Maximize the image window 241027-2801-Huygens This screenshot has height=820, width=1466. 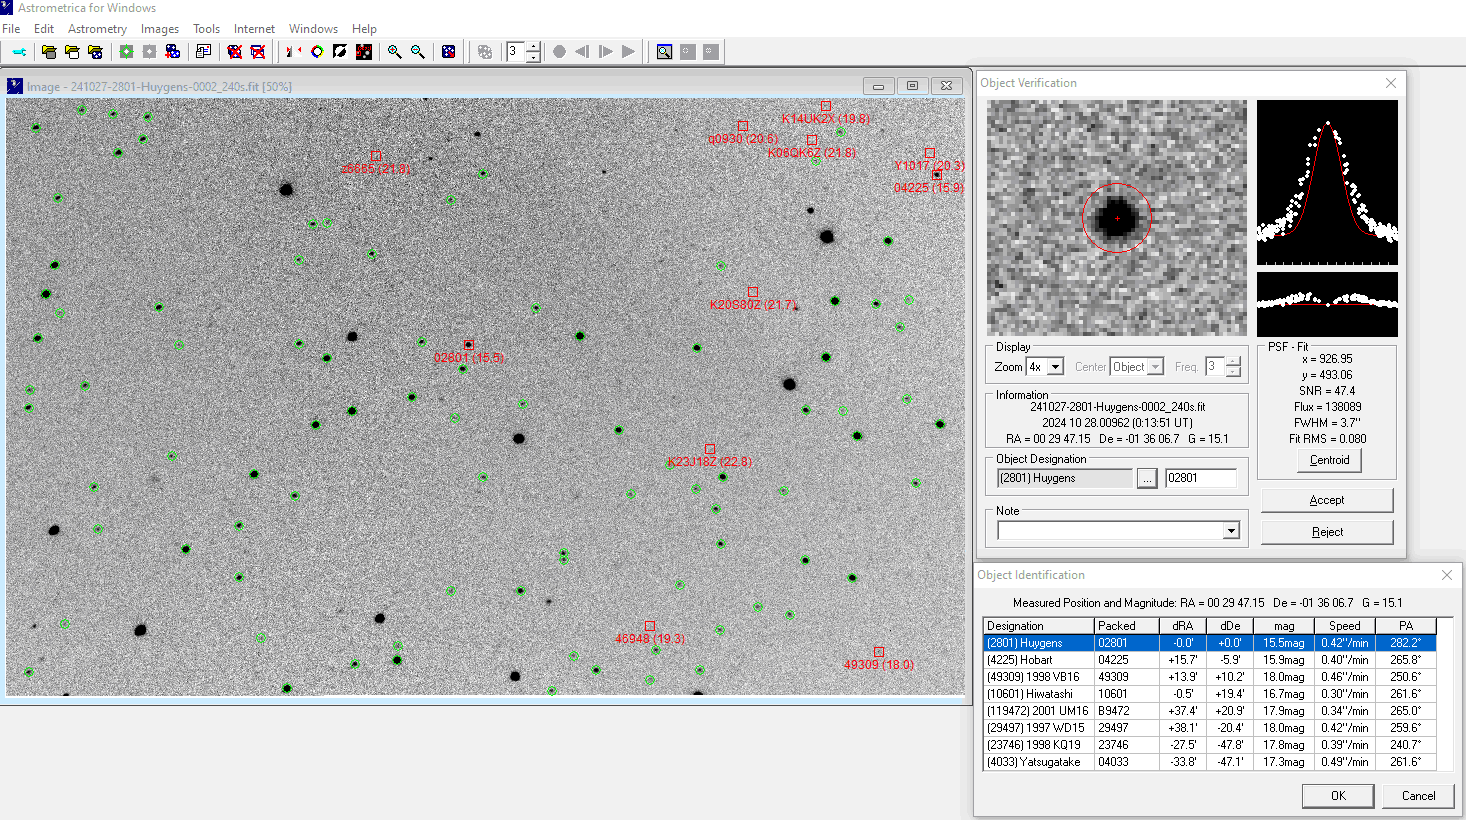tap(912, 86)
